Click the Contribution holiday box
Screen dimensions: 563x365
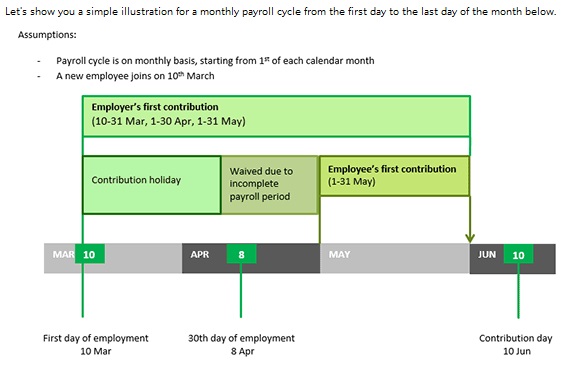tap(152, 185)
